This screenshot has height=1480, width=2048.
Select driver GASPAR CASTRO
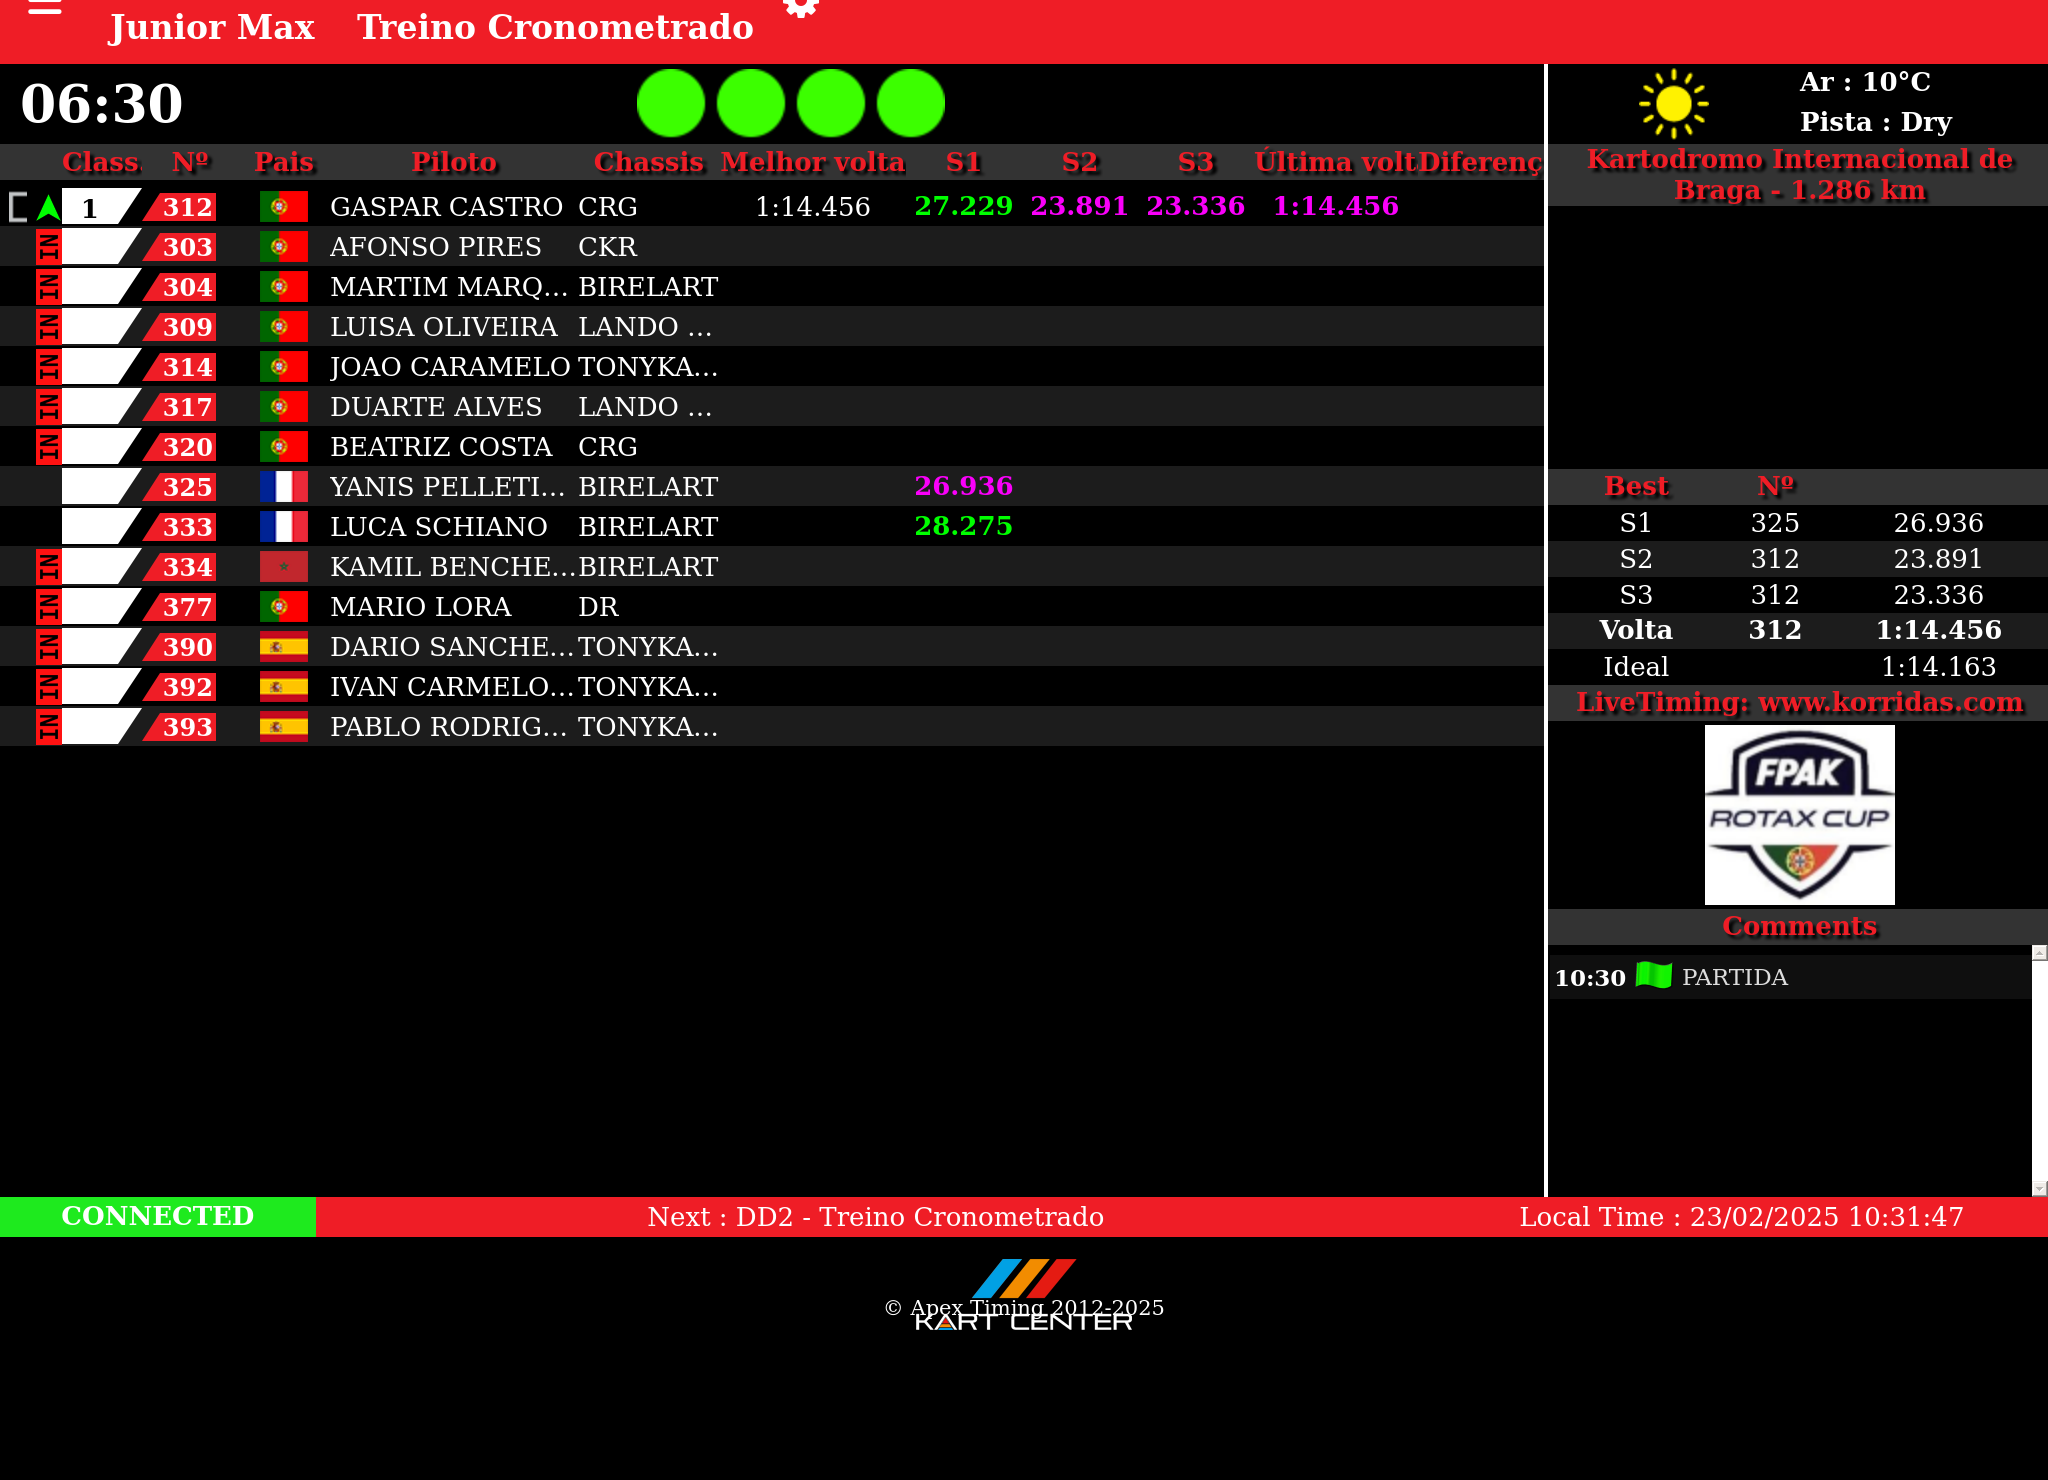click(446, 207)
